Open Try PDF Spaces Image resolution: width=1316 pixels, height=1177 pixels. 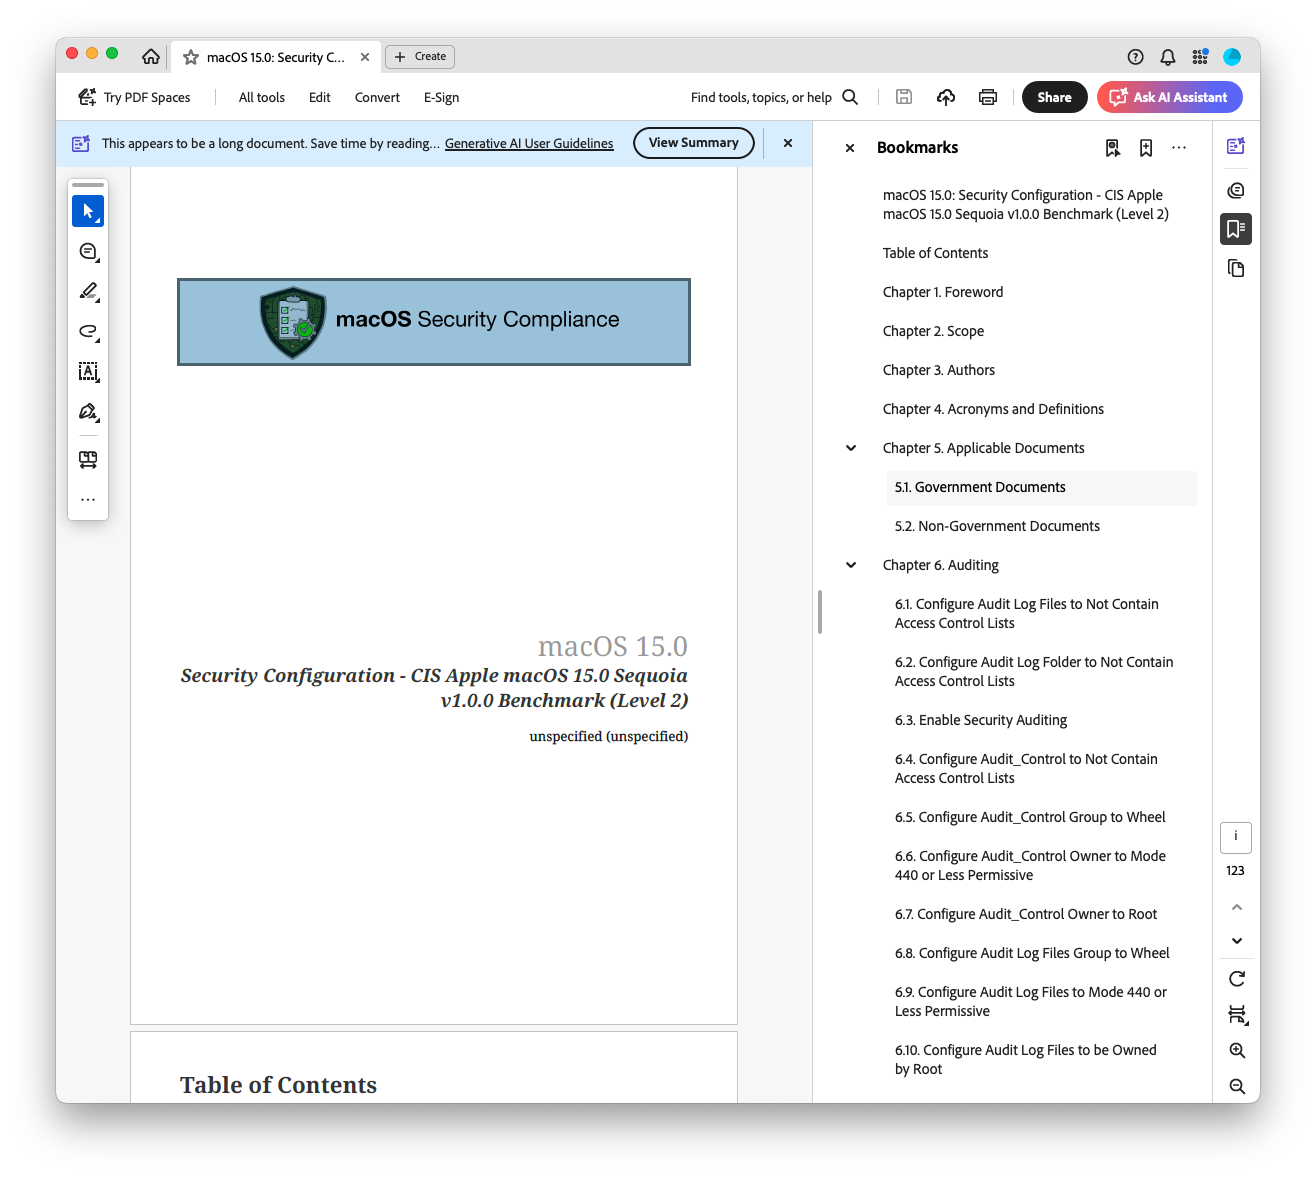(x=135, y=97)
